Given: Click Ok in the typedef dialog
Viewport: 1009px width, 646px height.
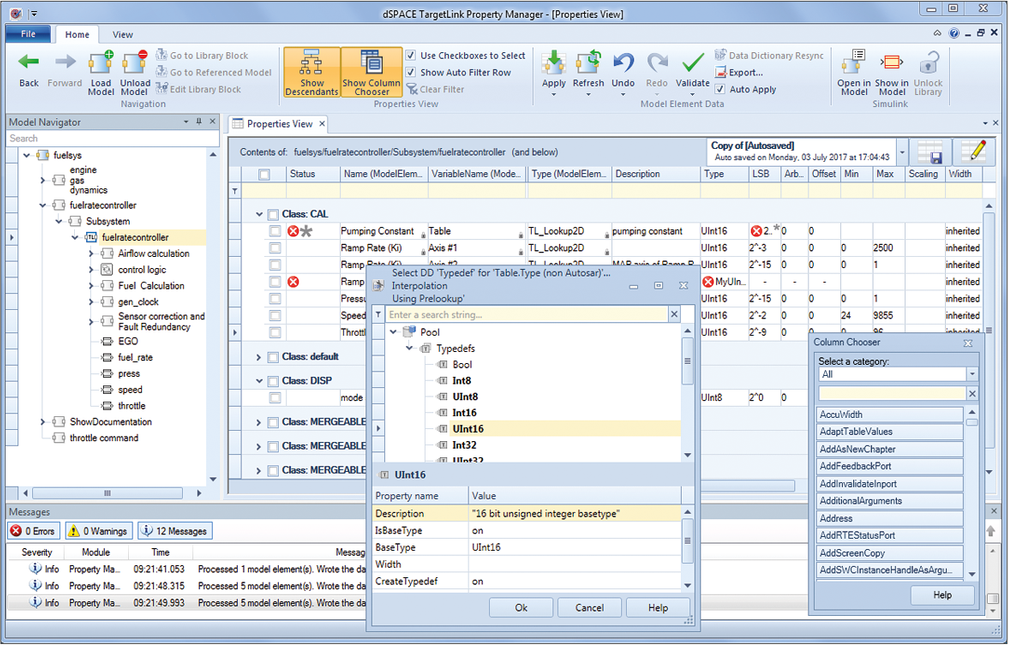Looking at the screenshot, I should (x=521, y=608).
